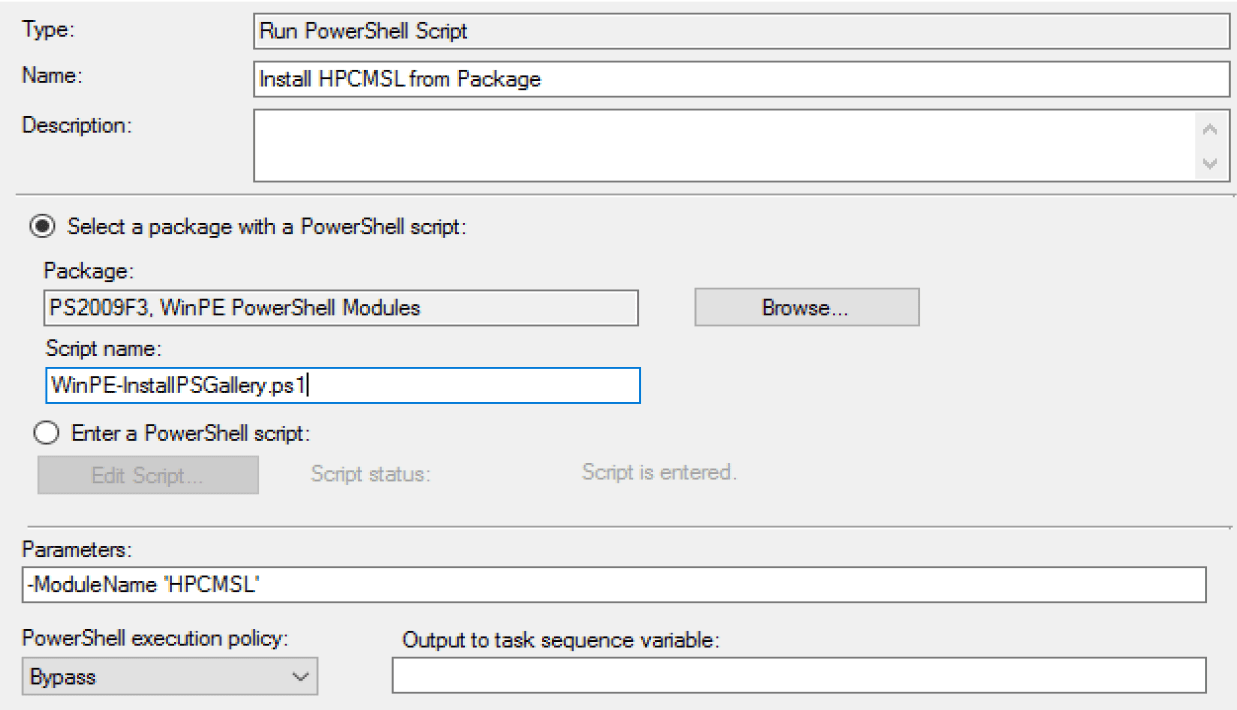This screenshot has width=1237, height=710.
Task: Click the Description box scroll up arrow
Action: tap(1210, 130)
